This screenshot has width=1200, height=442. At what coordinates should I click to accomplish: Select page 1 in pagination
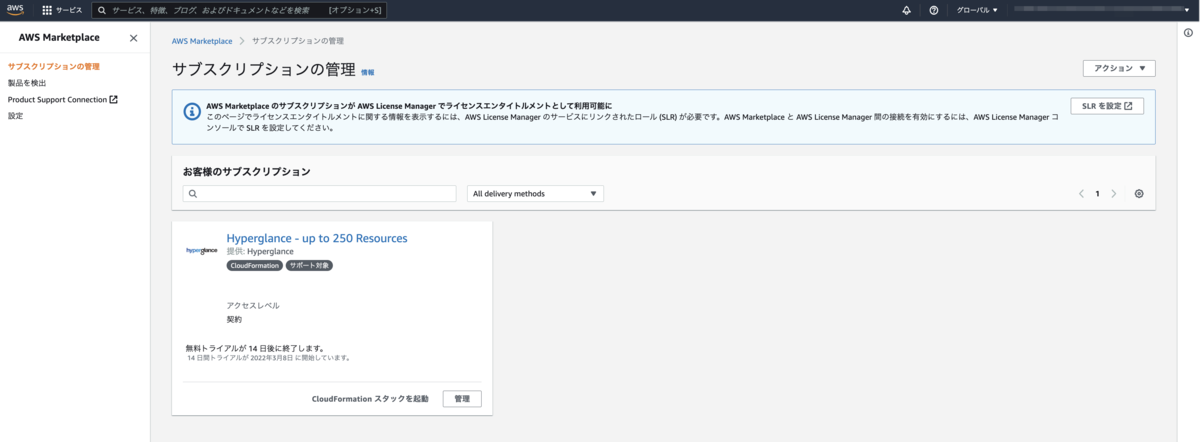click(x=1097, y=194)
